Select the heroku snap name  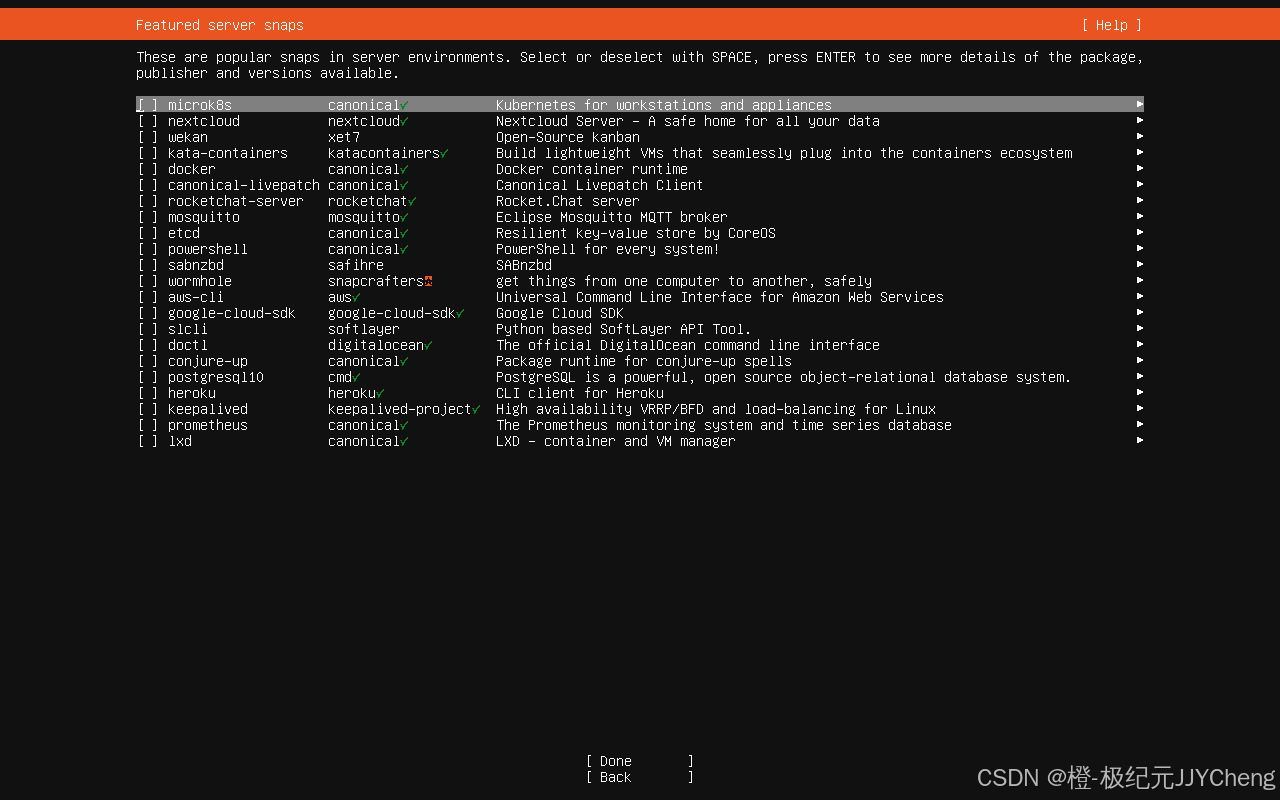192,393
